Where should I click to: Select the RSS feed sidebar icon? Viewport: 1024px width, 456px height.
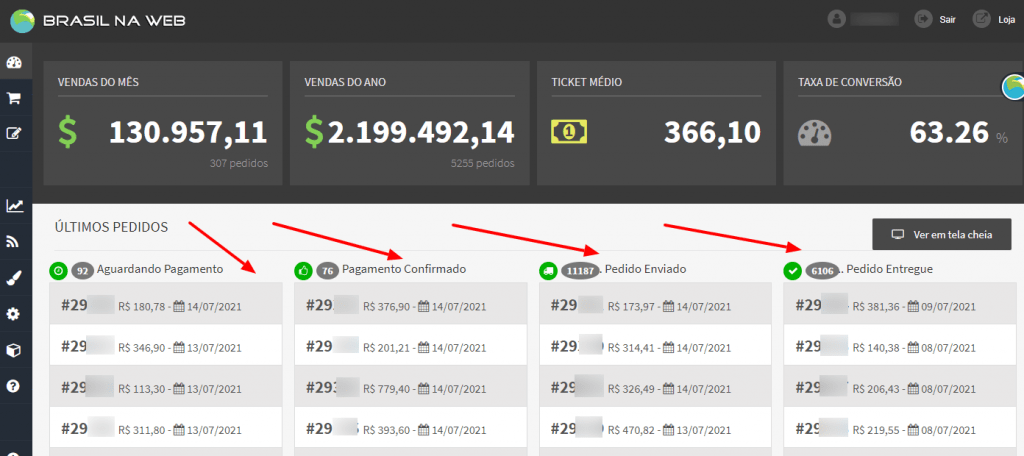pyautogui.click(x=15, y=241)
